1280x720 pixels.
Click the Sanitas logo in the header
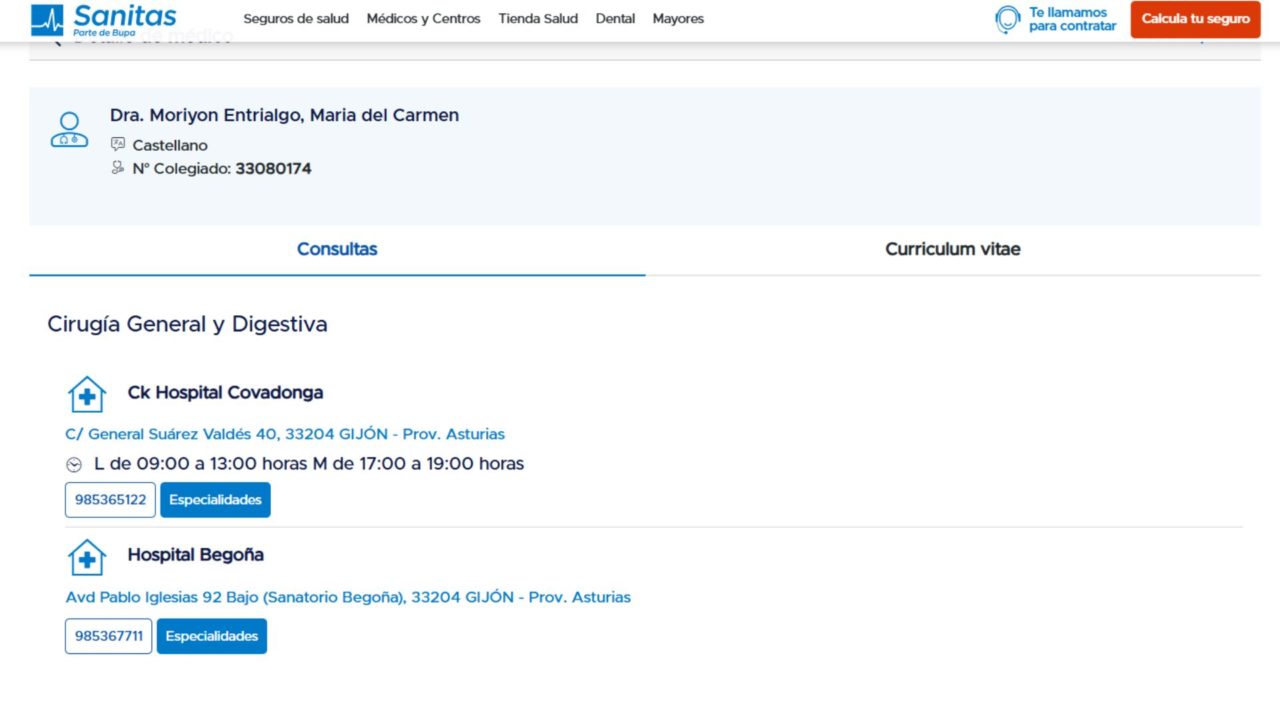pos(104,19)
